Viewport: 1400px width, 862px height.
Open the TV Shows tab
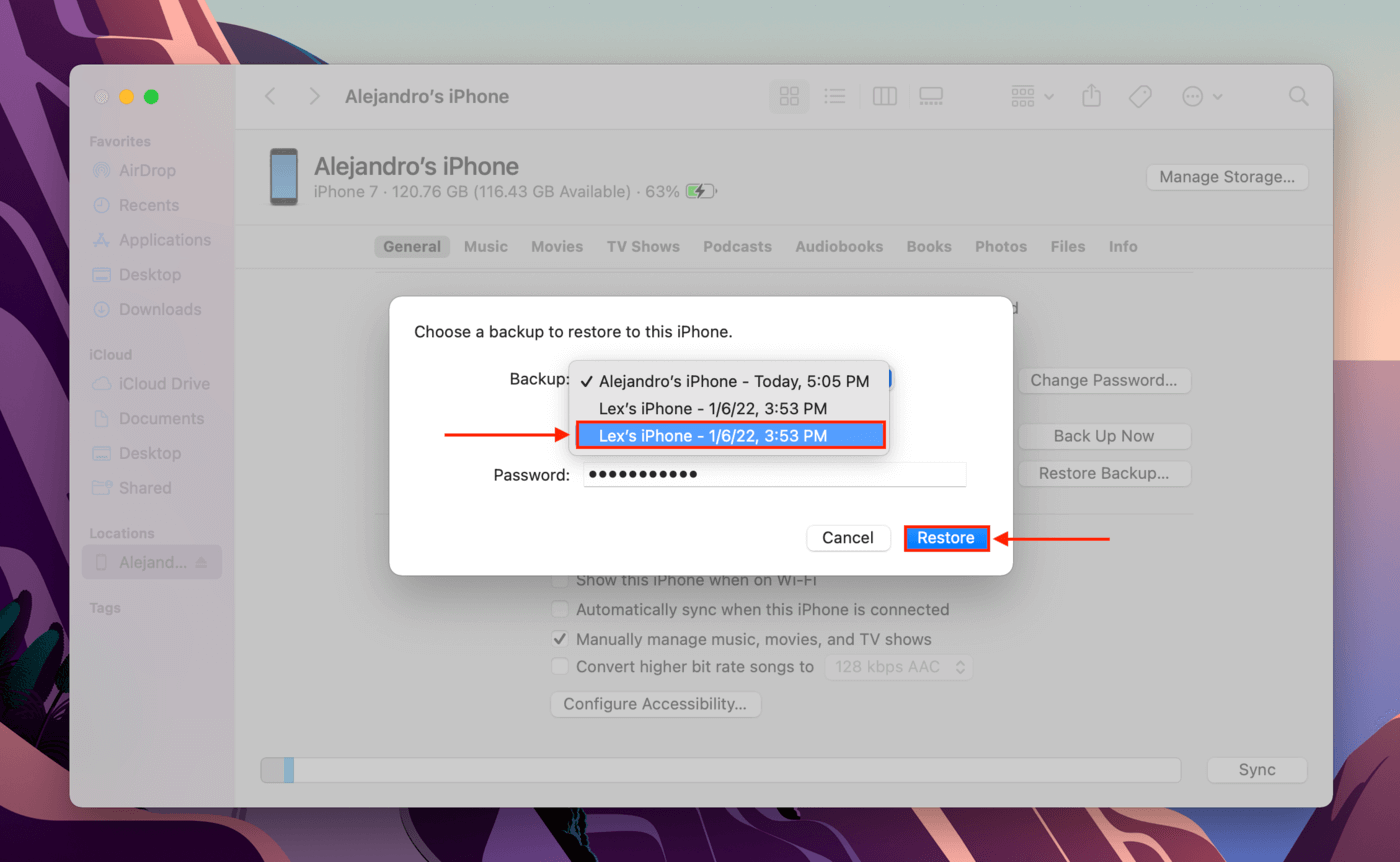(643, 247)
